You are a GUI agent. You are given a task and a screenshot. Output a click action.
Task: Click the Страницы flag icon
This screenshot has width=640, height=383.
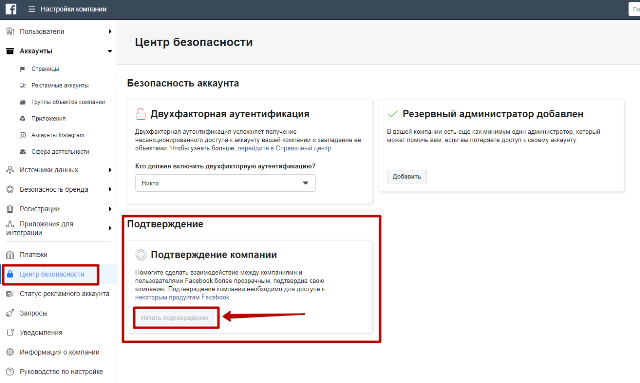click(22, 69)
